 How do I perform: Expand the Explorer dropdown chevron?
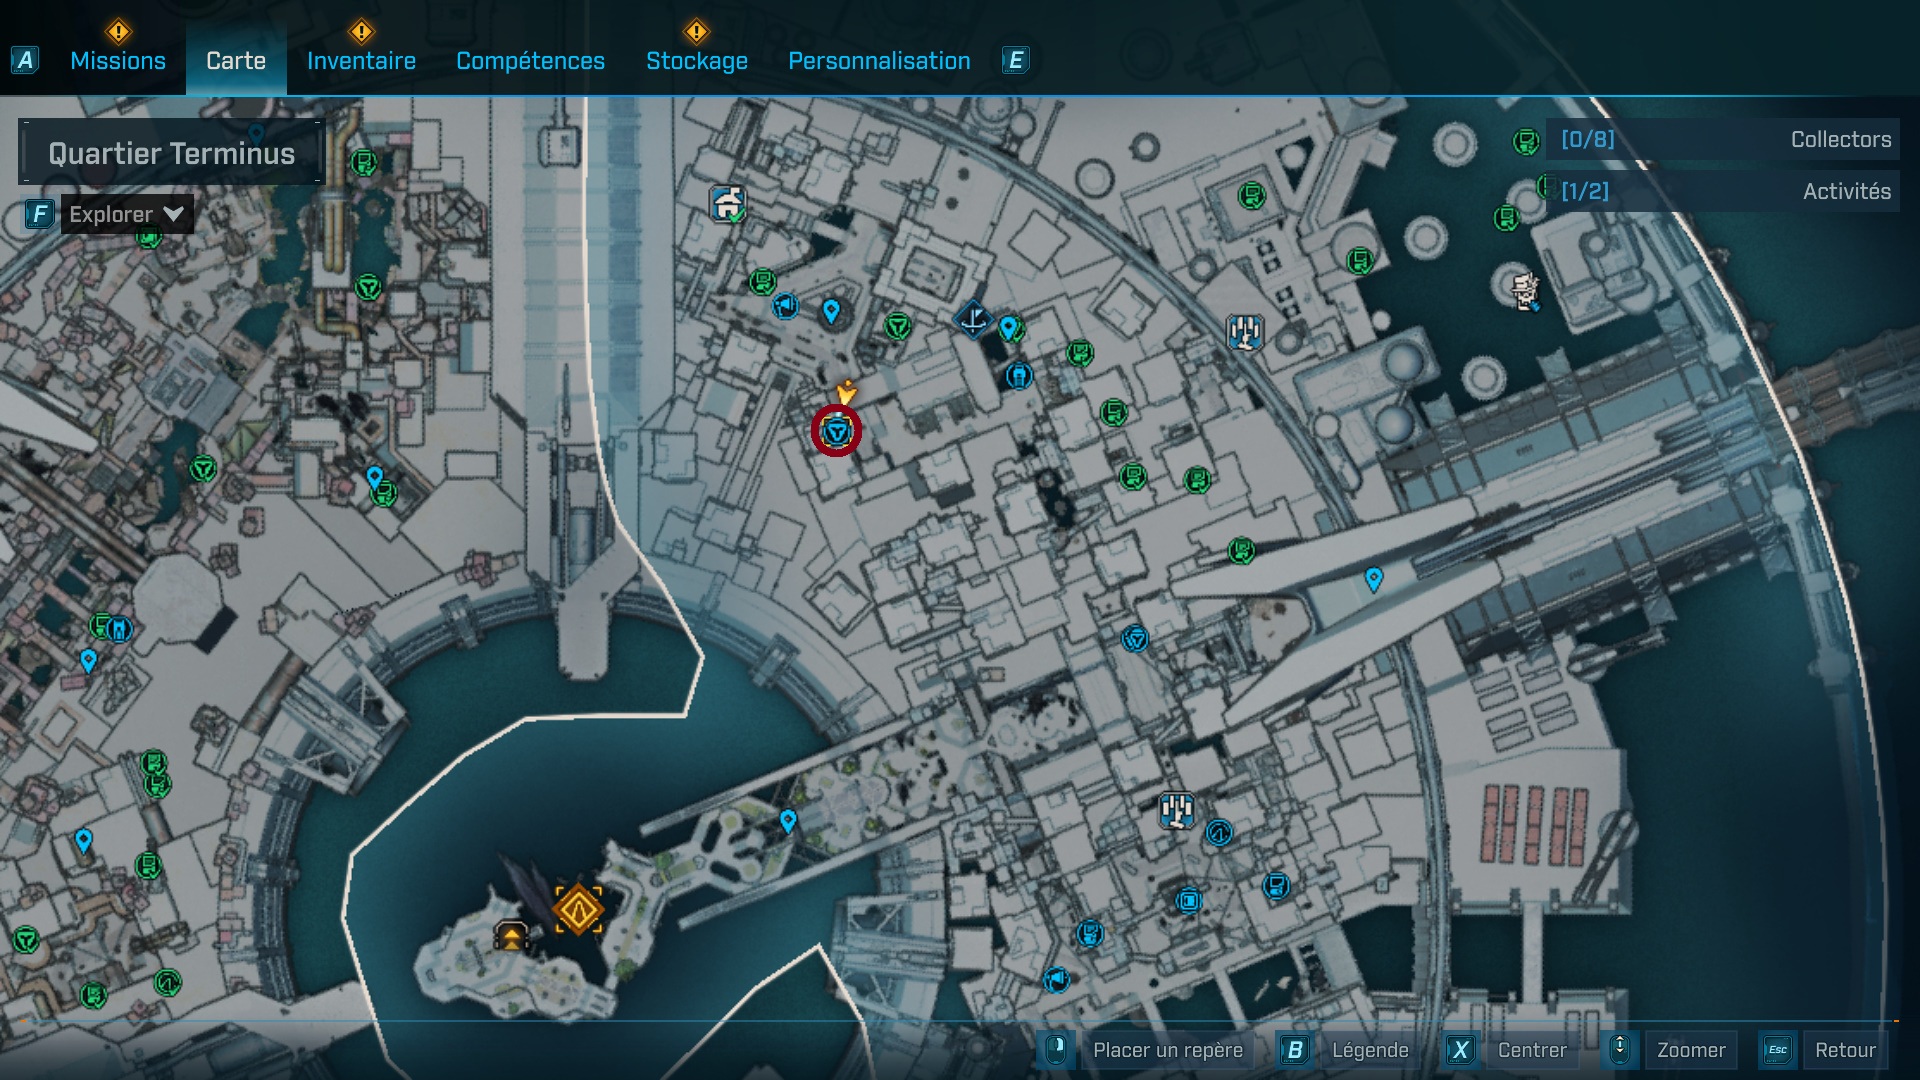pos(173,214)
